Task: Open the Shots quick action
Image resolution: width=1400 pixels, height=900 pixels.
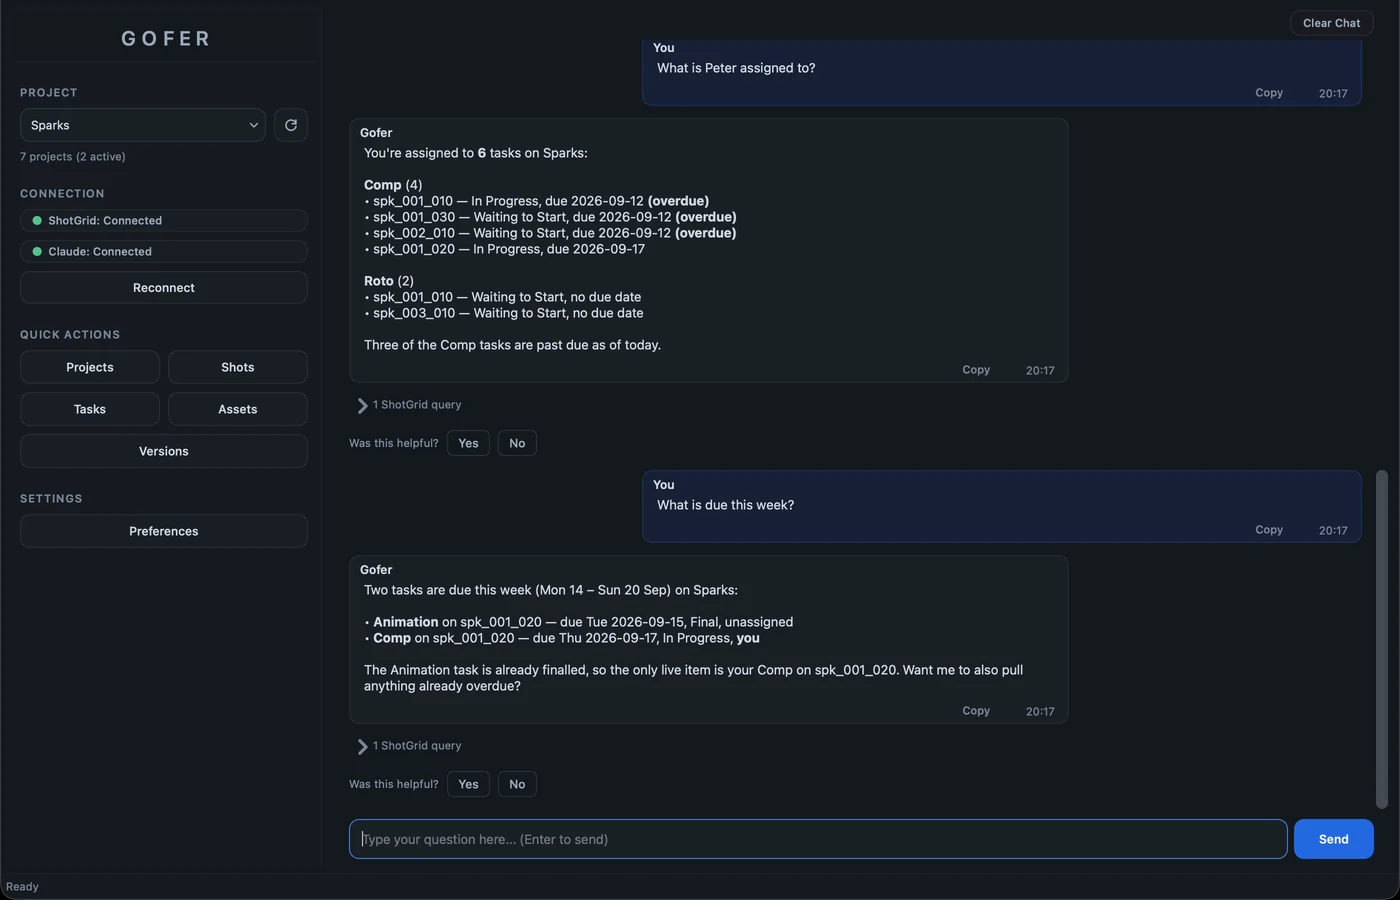Action: click(x=238, y=367)
